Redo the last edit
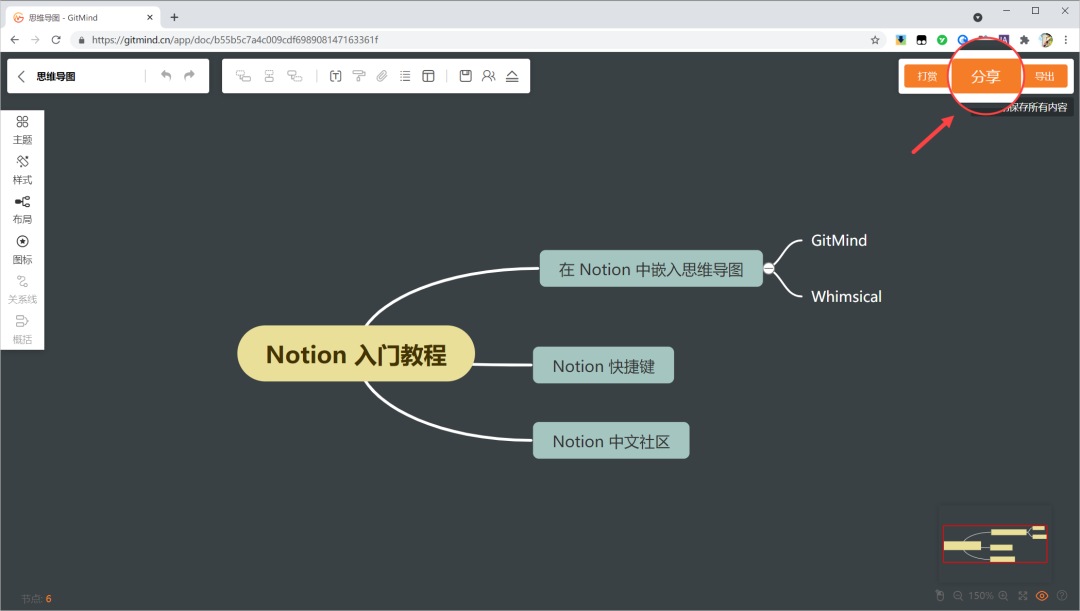 [189, 76]
